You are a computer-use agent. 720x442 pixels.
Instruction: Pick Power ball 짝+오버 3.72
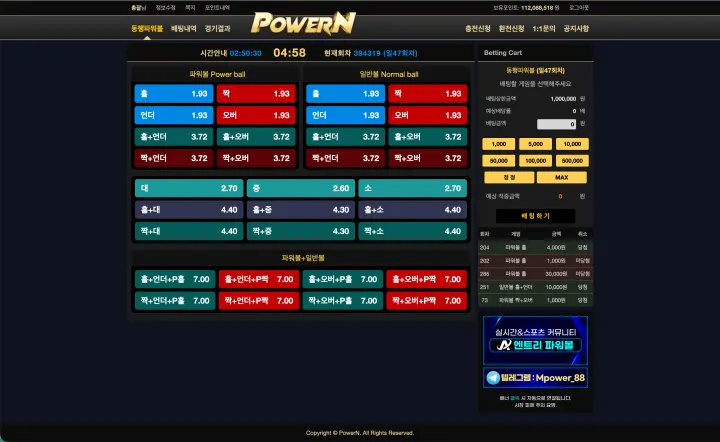[x=256, y=158]
